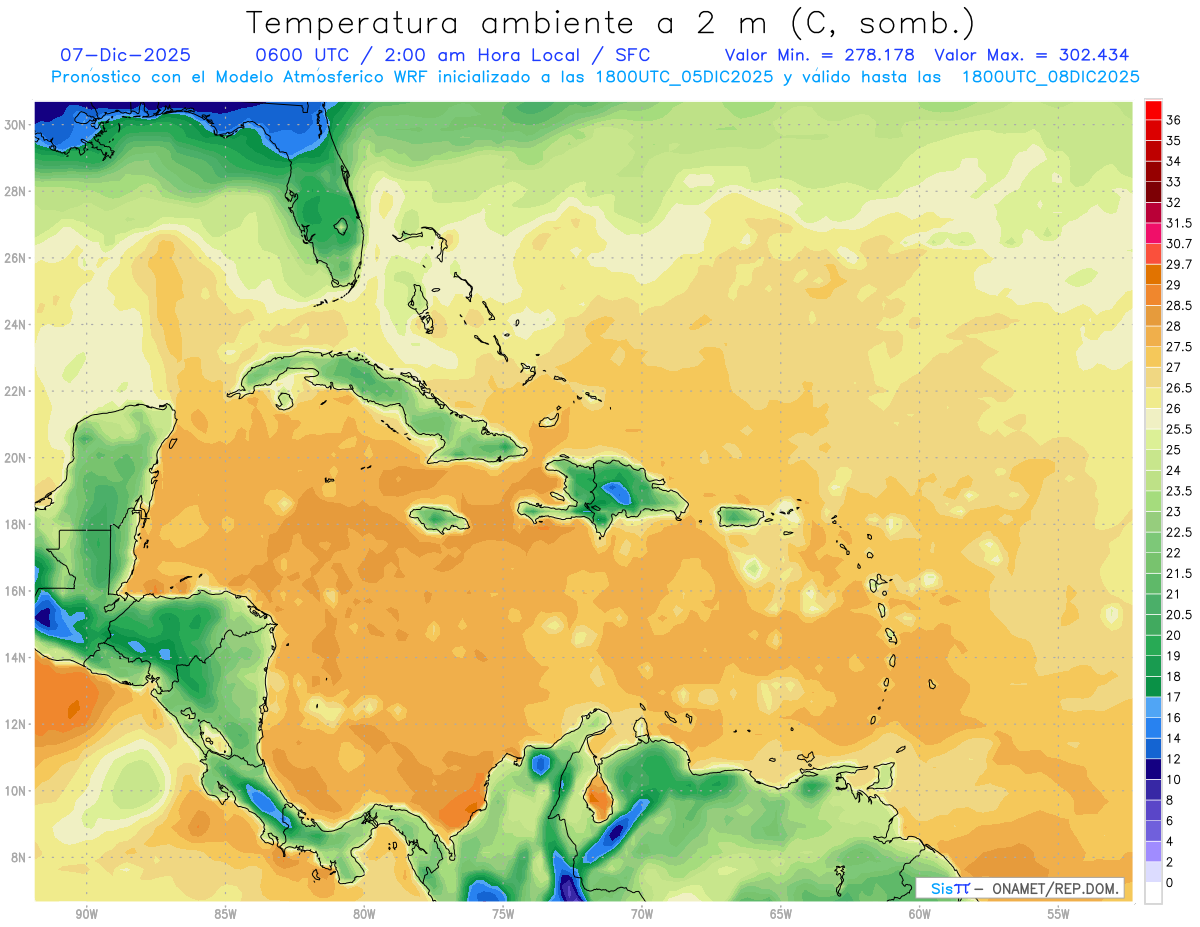Click the navy legend swatch between 10 and 12
The height and width of the screenshot is (927, 1200).
(x=1153, y=769)
